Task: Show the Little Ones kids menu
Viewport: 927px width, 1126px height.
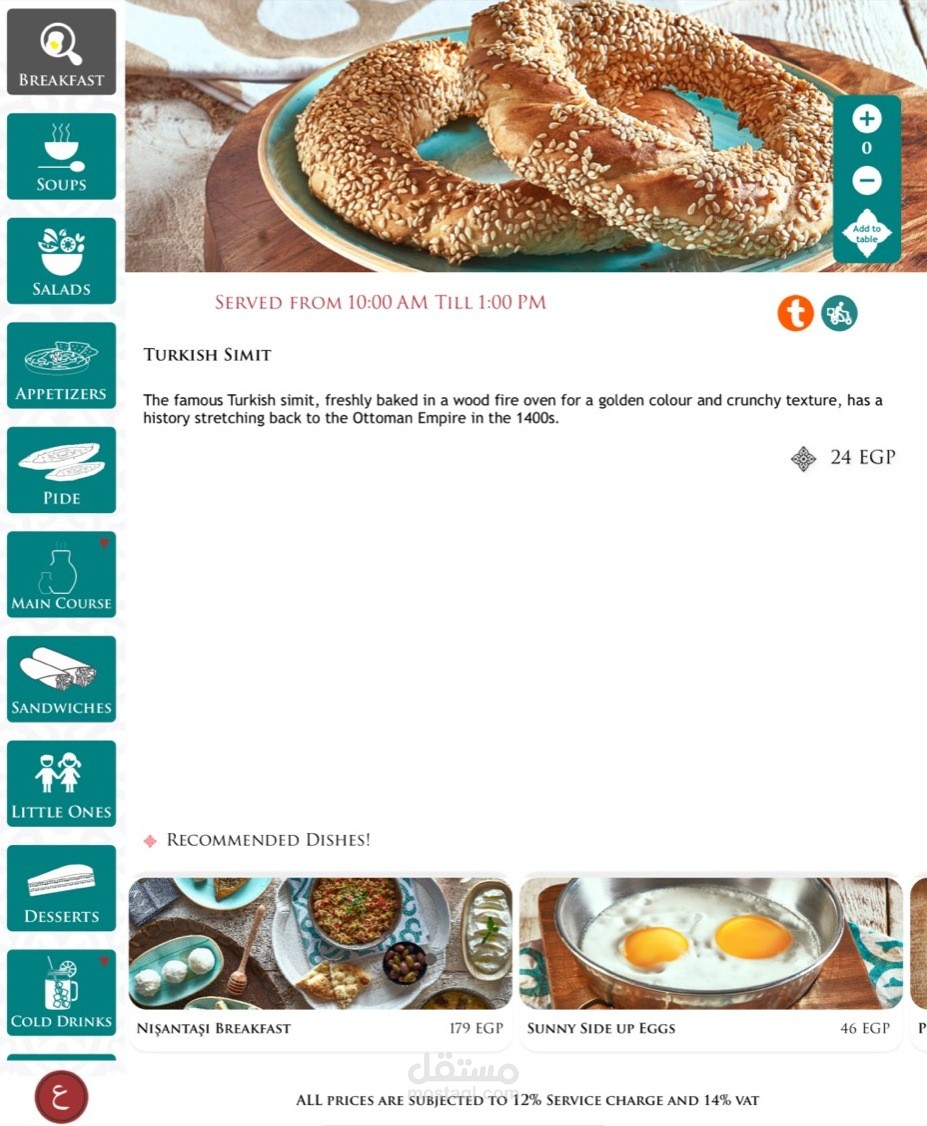Action: (61, 783)
